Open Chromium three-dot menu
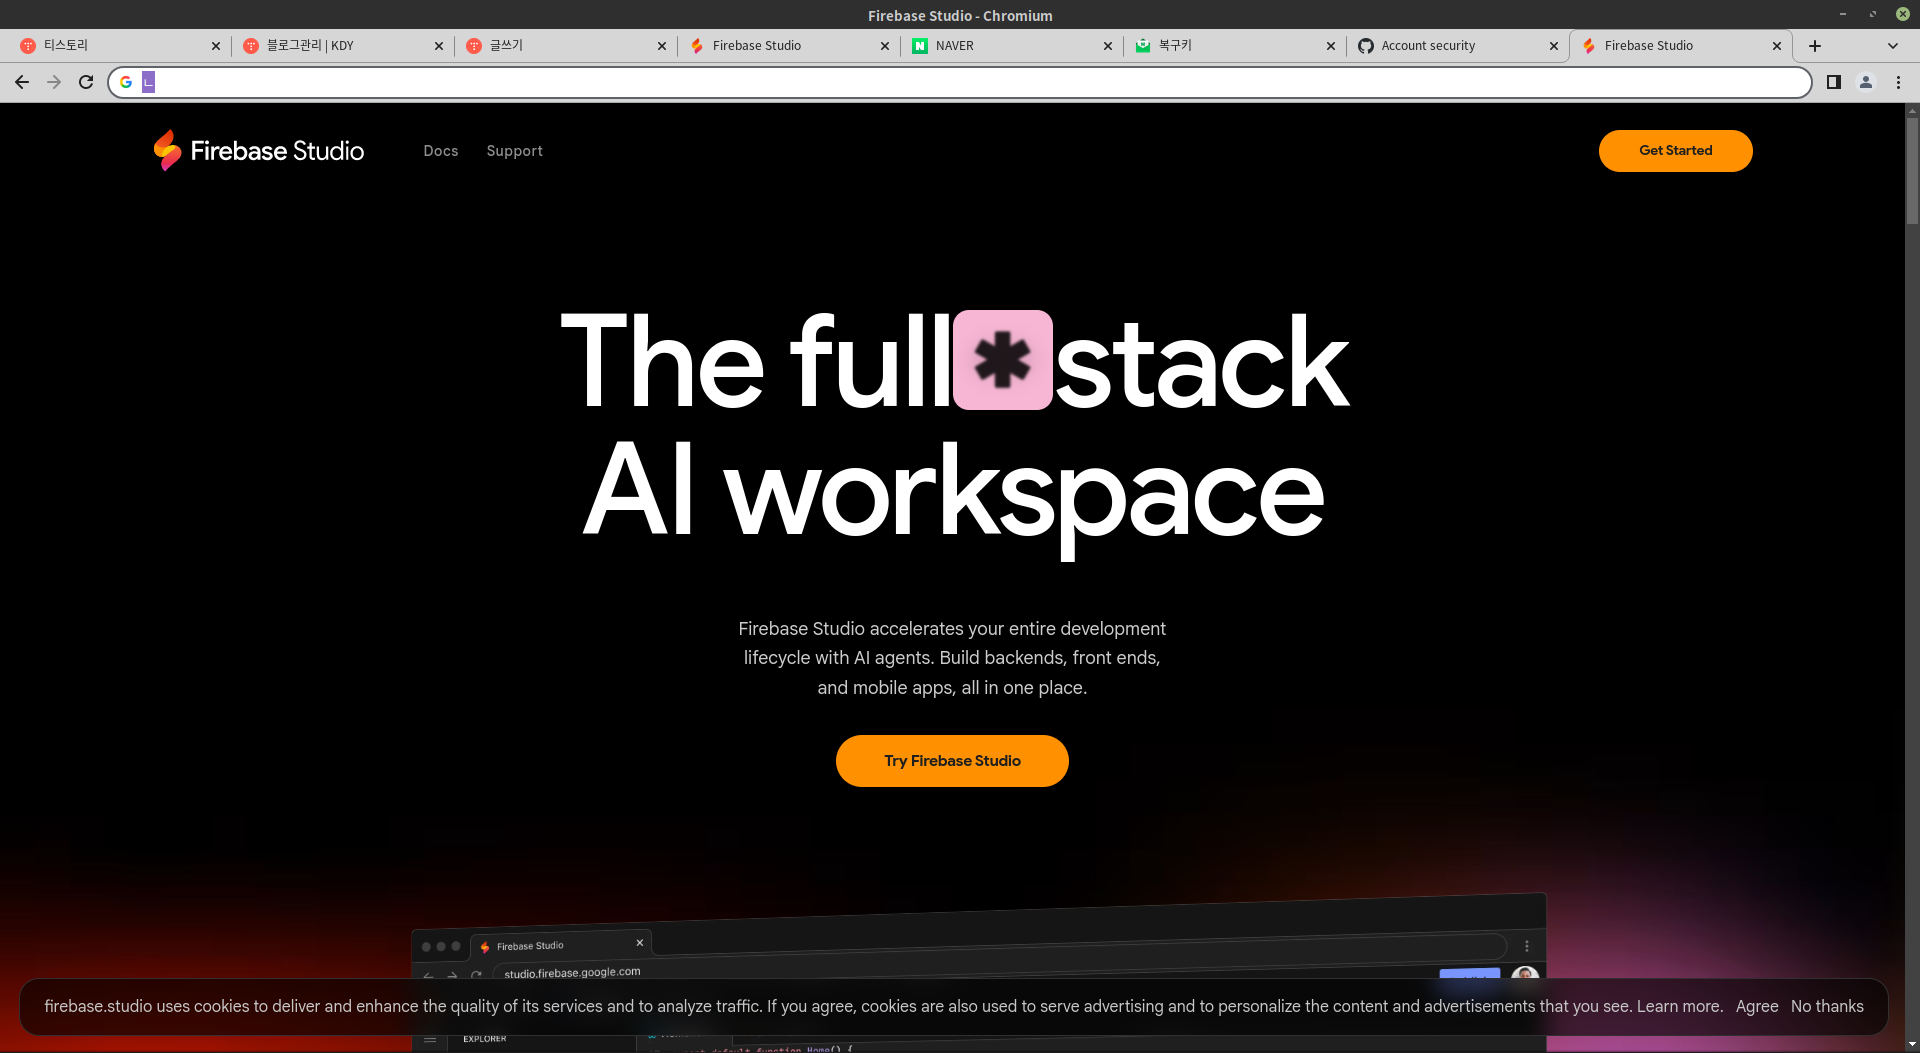The width and height of the screenshot is (1920, 1053). 1899,82
